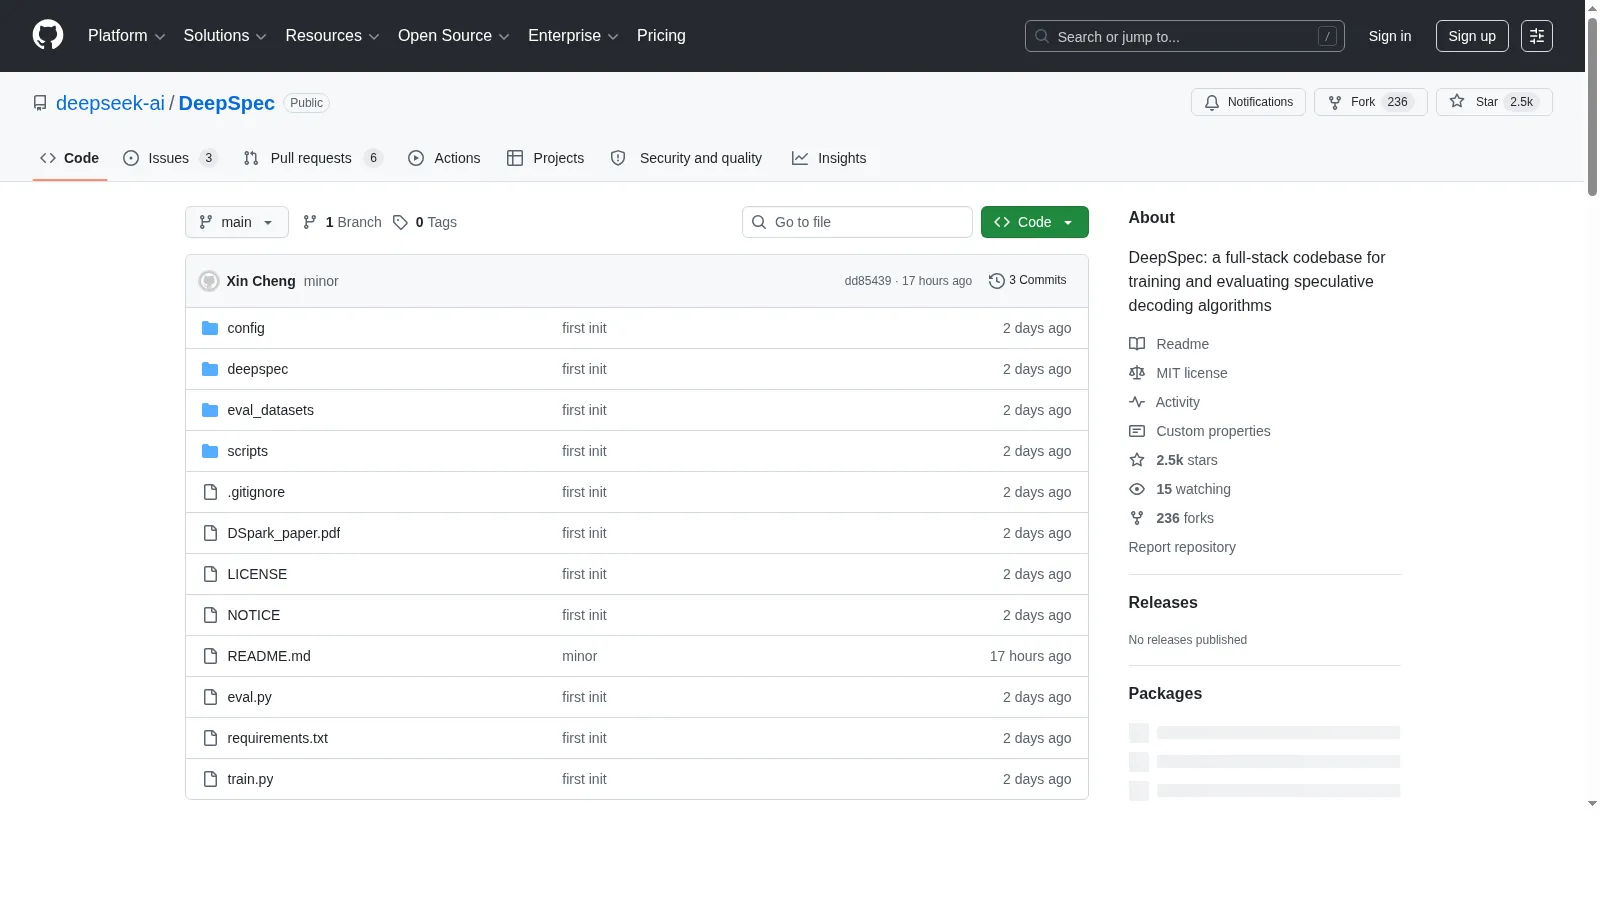Switch to the Actions tab
This screenshot has width=1600, height=900.
click(444, 158)
